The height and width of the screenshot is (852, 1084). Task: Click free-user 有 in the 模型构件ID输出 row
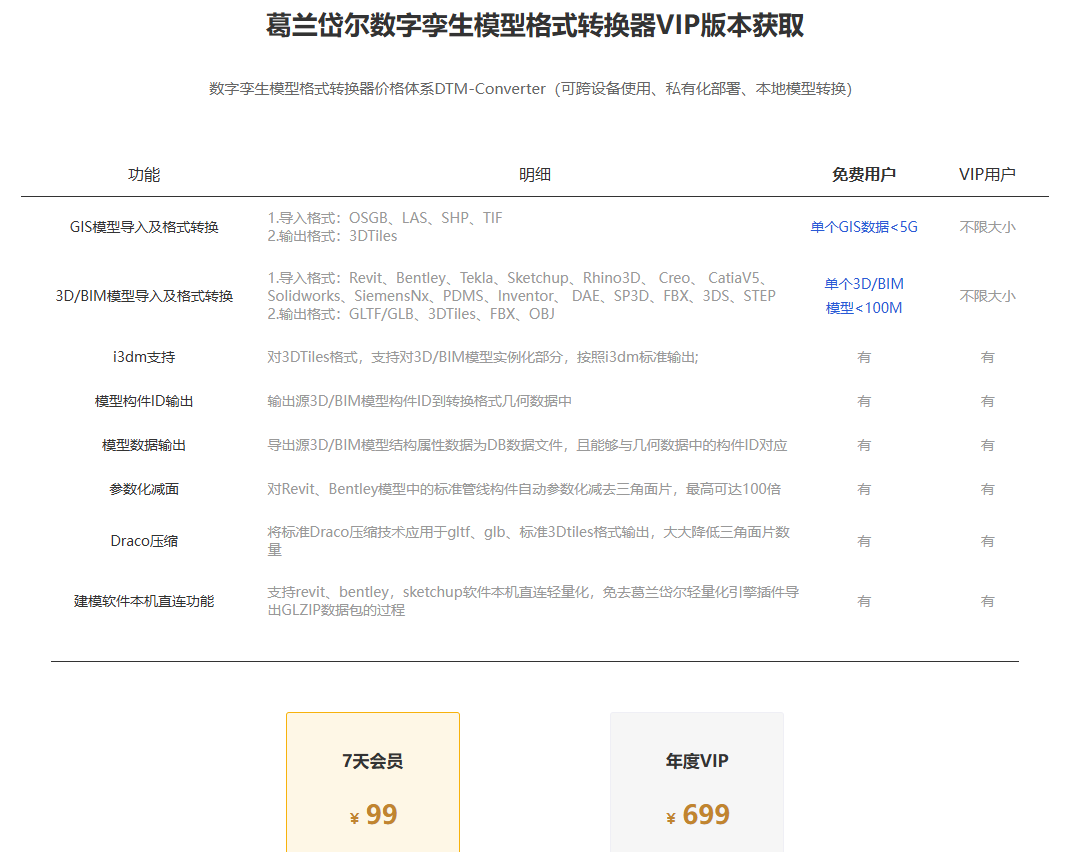tap(864, 401)
